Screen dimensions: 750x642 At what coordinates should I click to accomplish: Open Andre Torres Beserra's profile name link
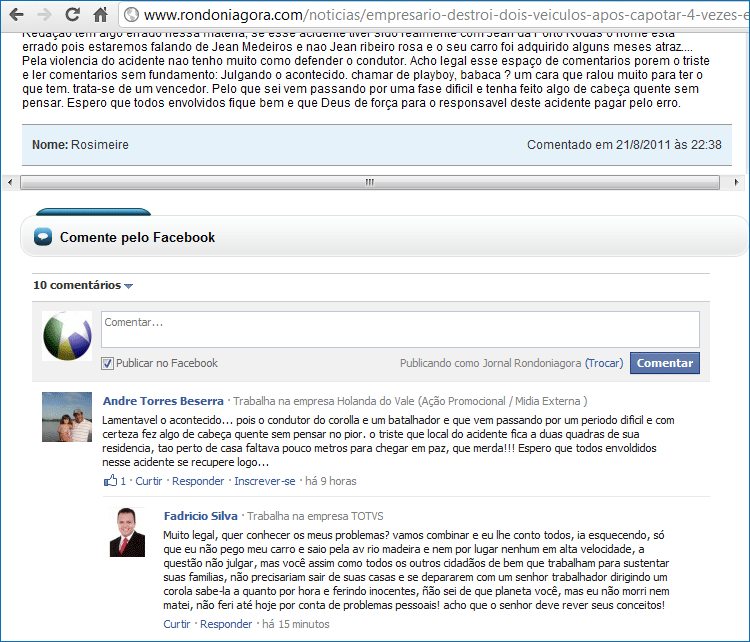[163, 401]
